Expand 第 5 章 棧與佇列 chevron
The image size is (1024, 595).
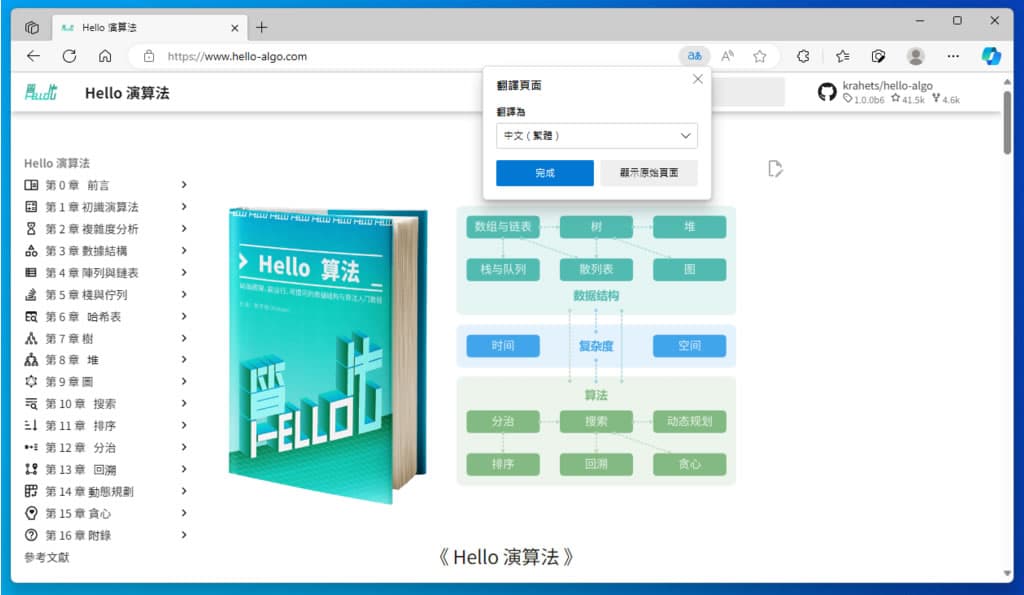184,295
